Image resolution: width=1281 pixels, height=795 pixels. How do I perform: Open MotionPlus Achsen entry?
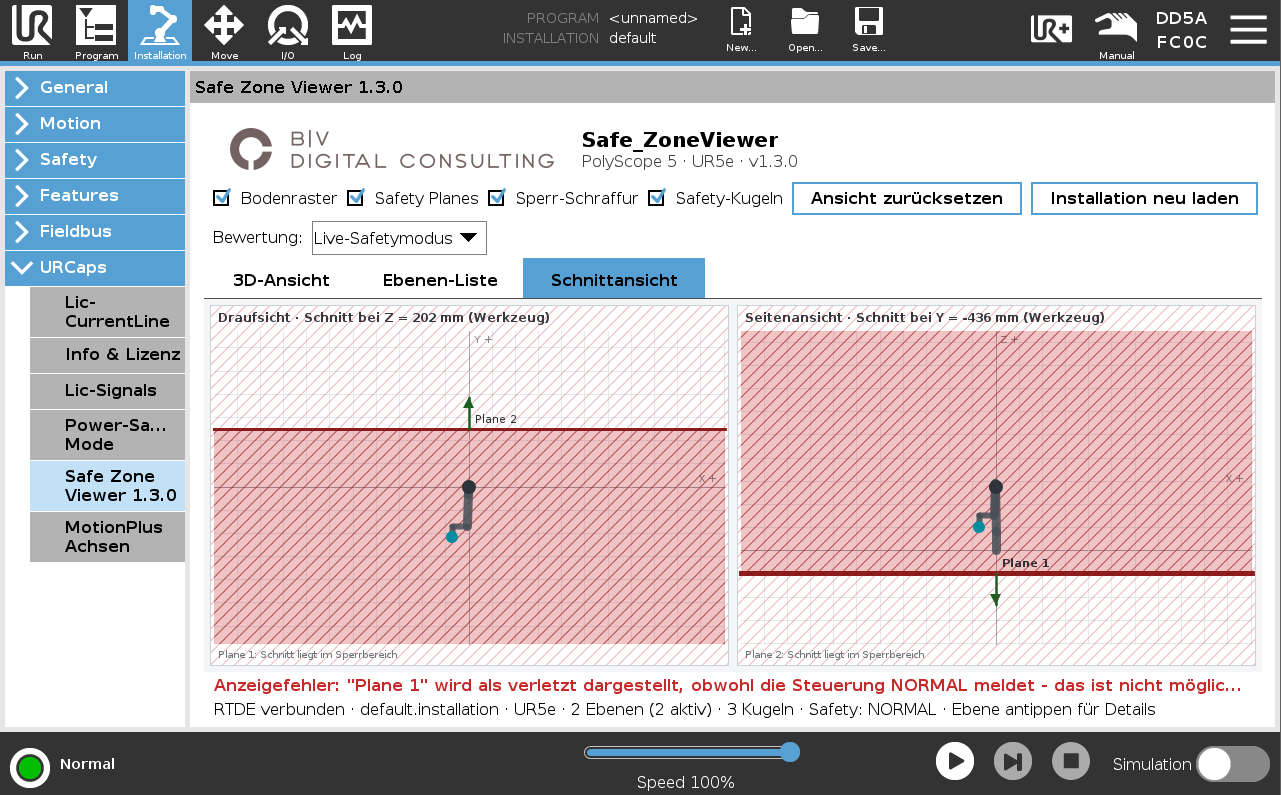pyautogui.click(x=107, y=537)
